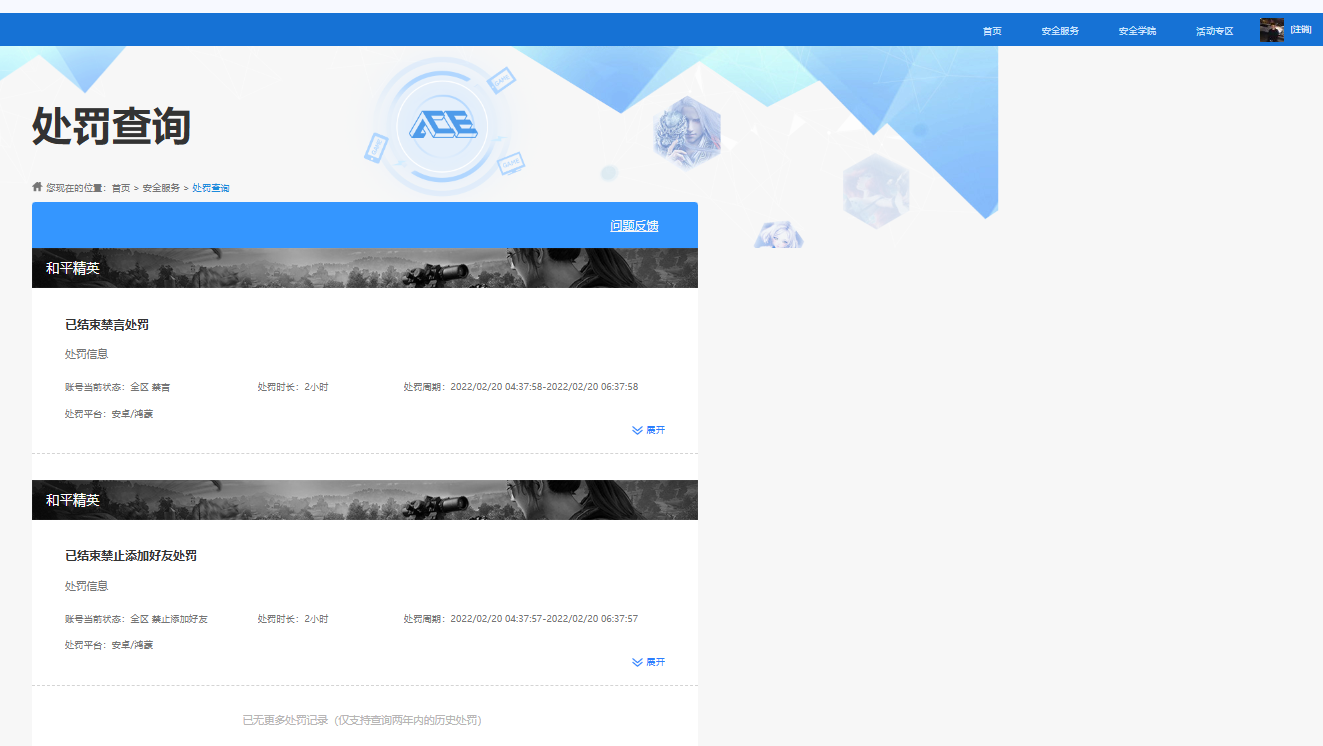Expand details of the 已结束禁止添加好友处罚 record
This screenshot has height=746, width=1323.
pyautogui.click(x=648, y=662)
